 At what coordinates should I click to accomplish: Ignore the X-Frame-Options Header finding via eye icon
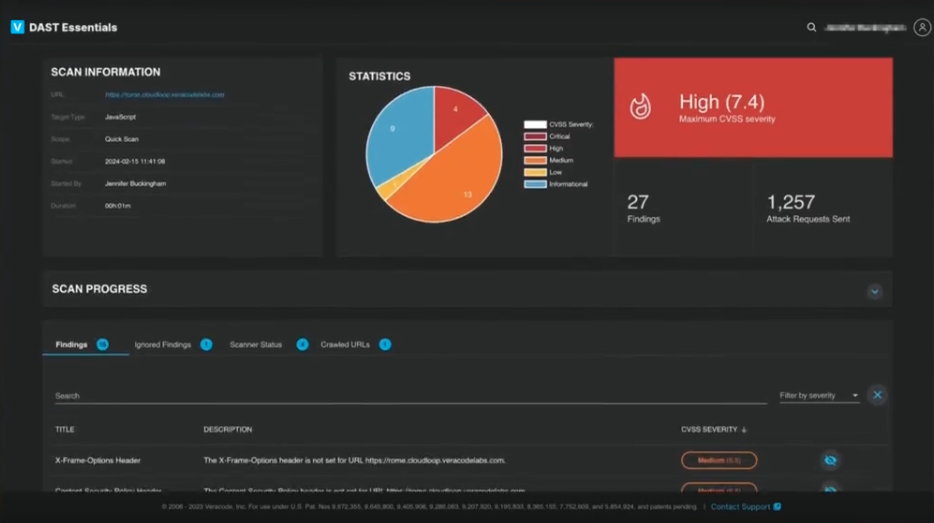click(x=830, y=460)
